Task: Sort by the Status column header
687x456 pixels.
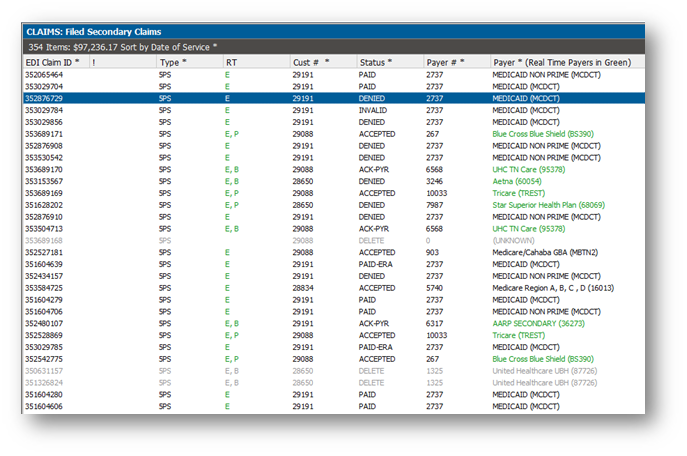Action: click(375, 62)
